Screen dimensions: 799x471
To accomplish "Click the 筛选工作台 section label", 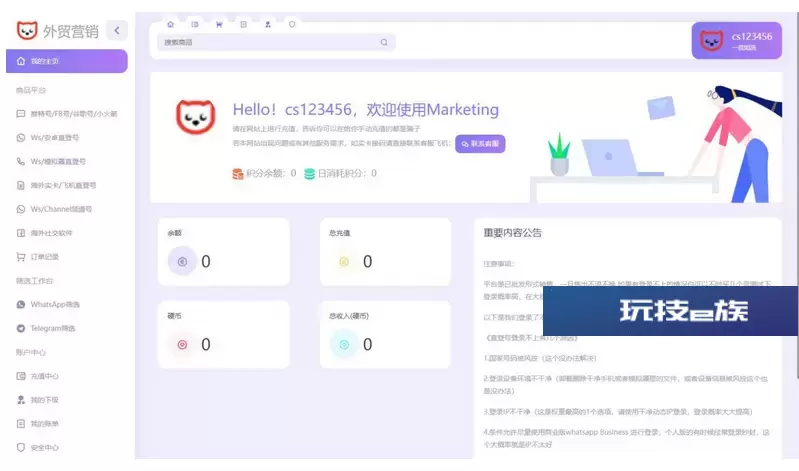I will click(34, 281).
